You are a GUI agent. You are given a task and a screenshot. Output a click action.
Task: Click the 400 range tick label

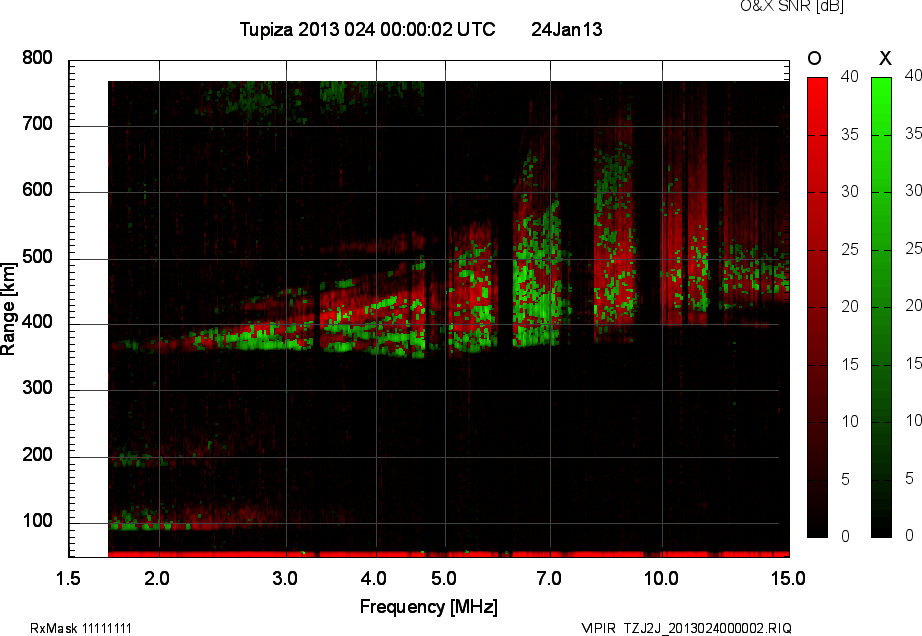pyautogui.click(x=38, y=322)
